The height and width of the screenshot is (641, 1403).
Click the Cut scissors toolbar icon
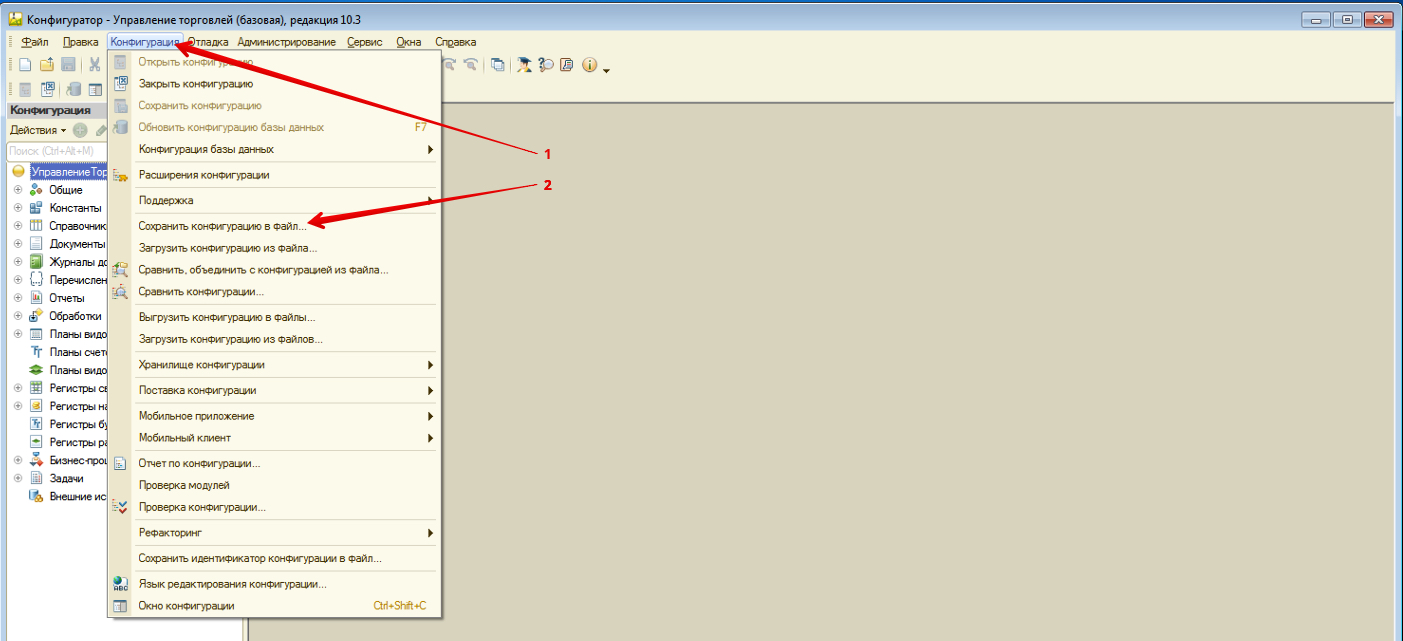(94, 65)
